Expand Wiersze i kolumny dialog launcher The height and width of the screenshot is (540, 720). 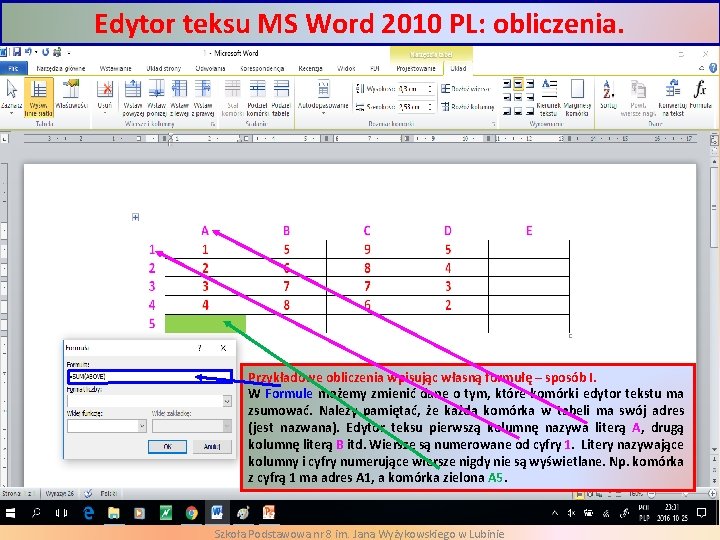[213, 124]
